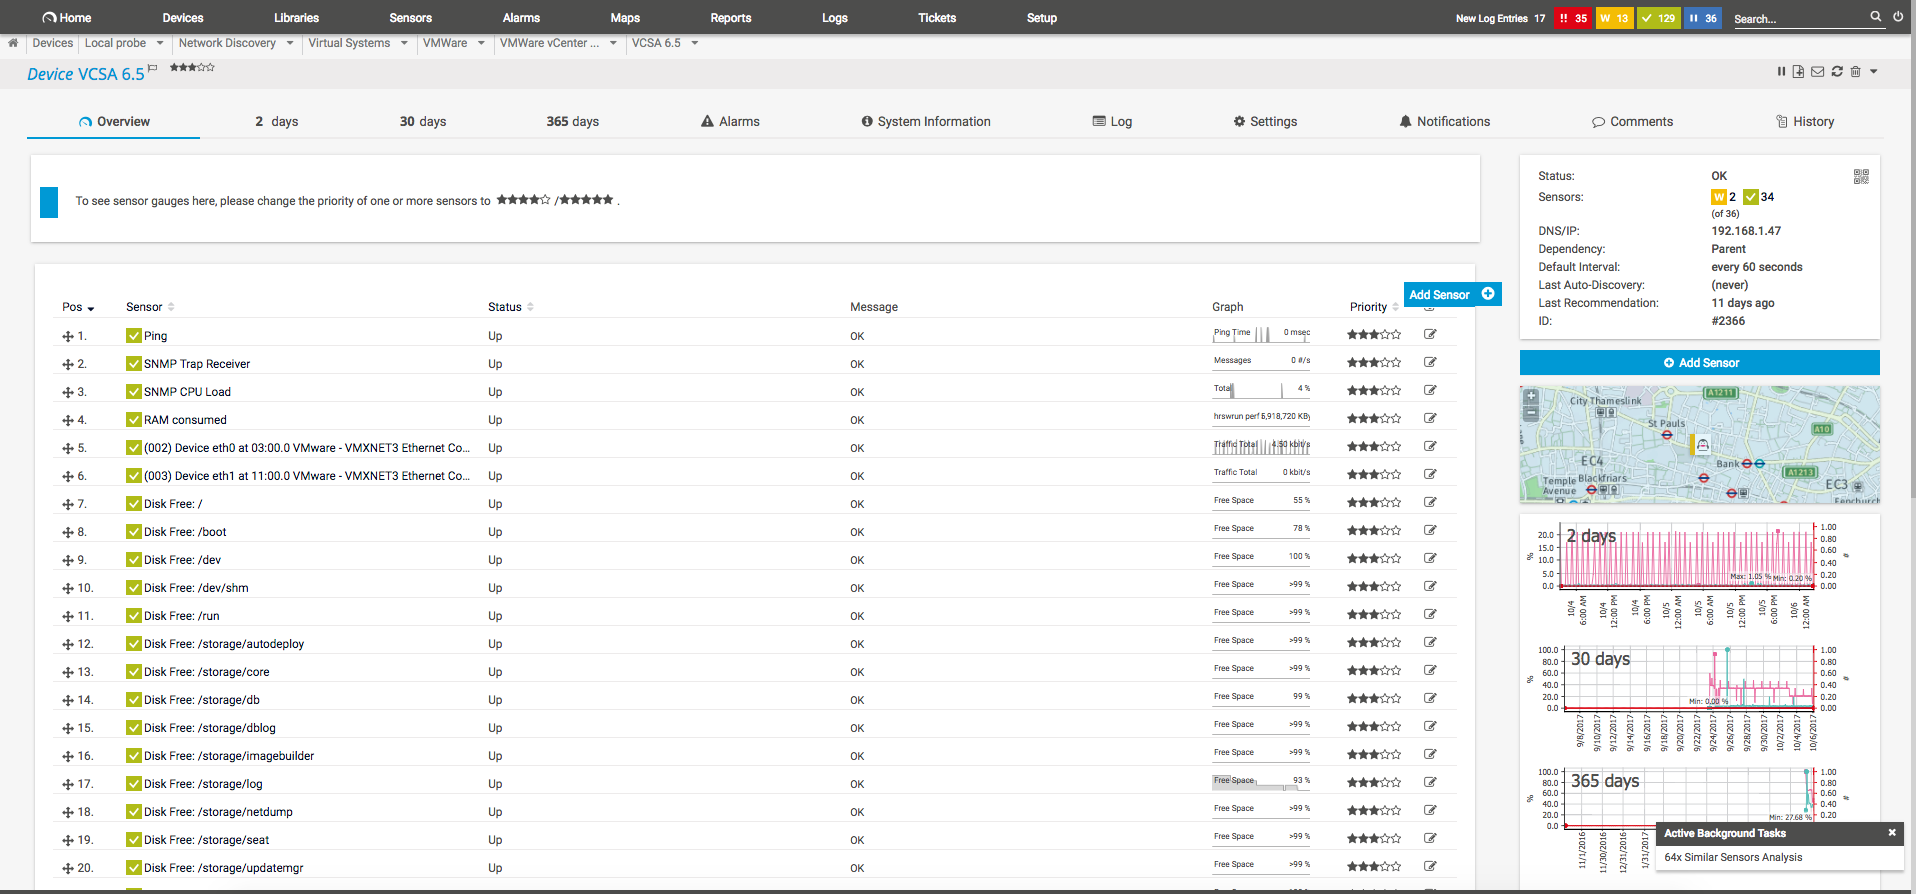Click green check of Disk Free: /storage/netdump
Image resolution: width=1916 pixels, height=894 pixels.
(134, 811)
